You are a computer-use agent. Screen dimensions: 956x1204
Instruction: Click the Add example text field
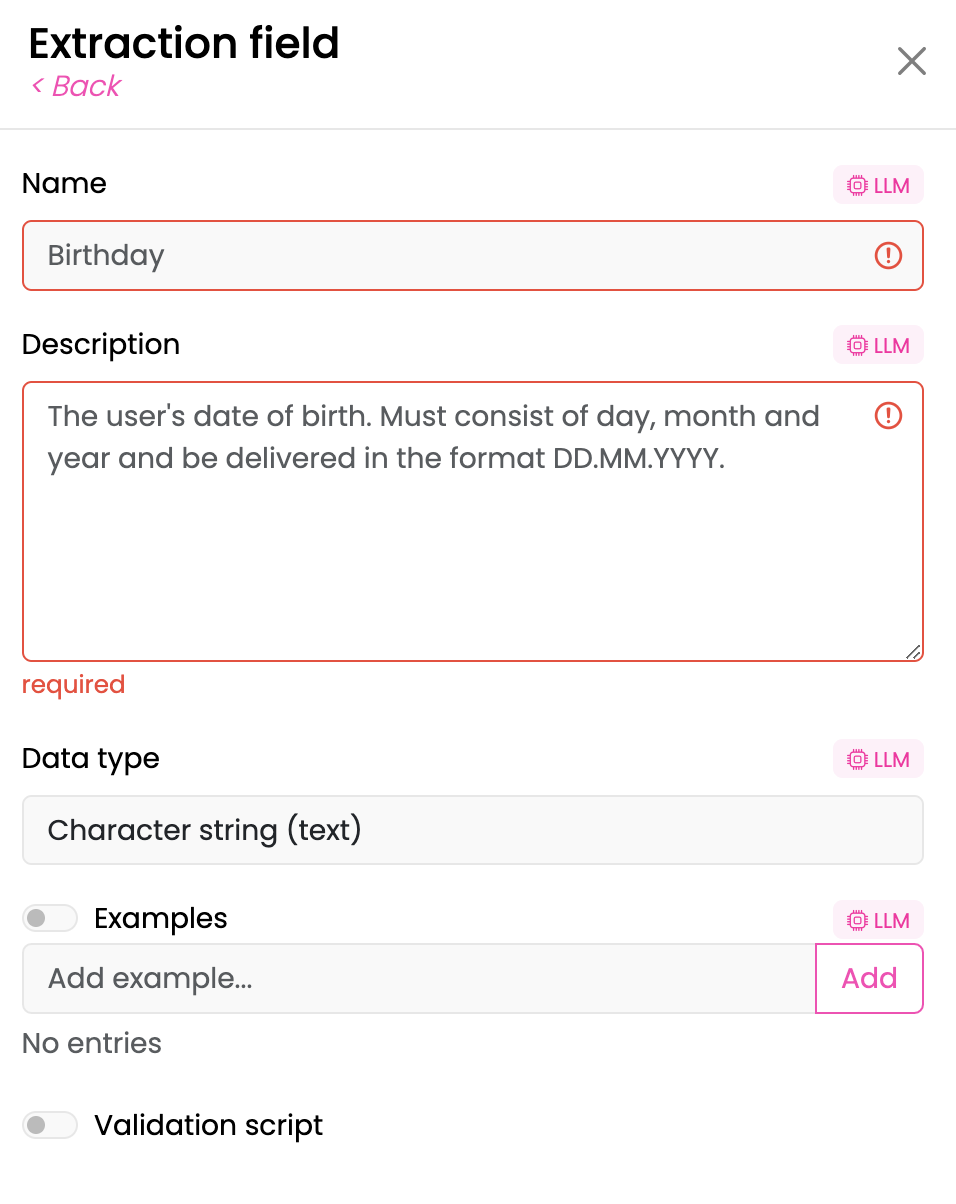419,978
